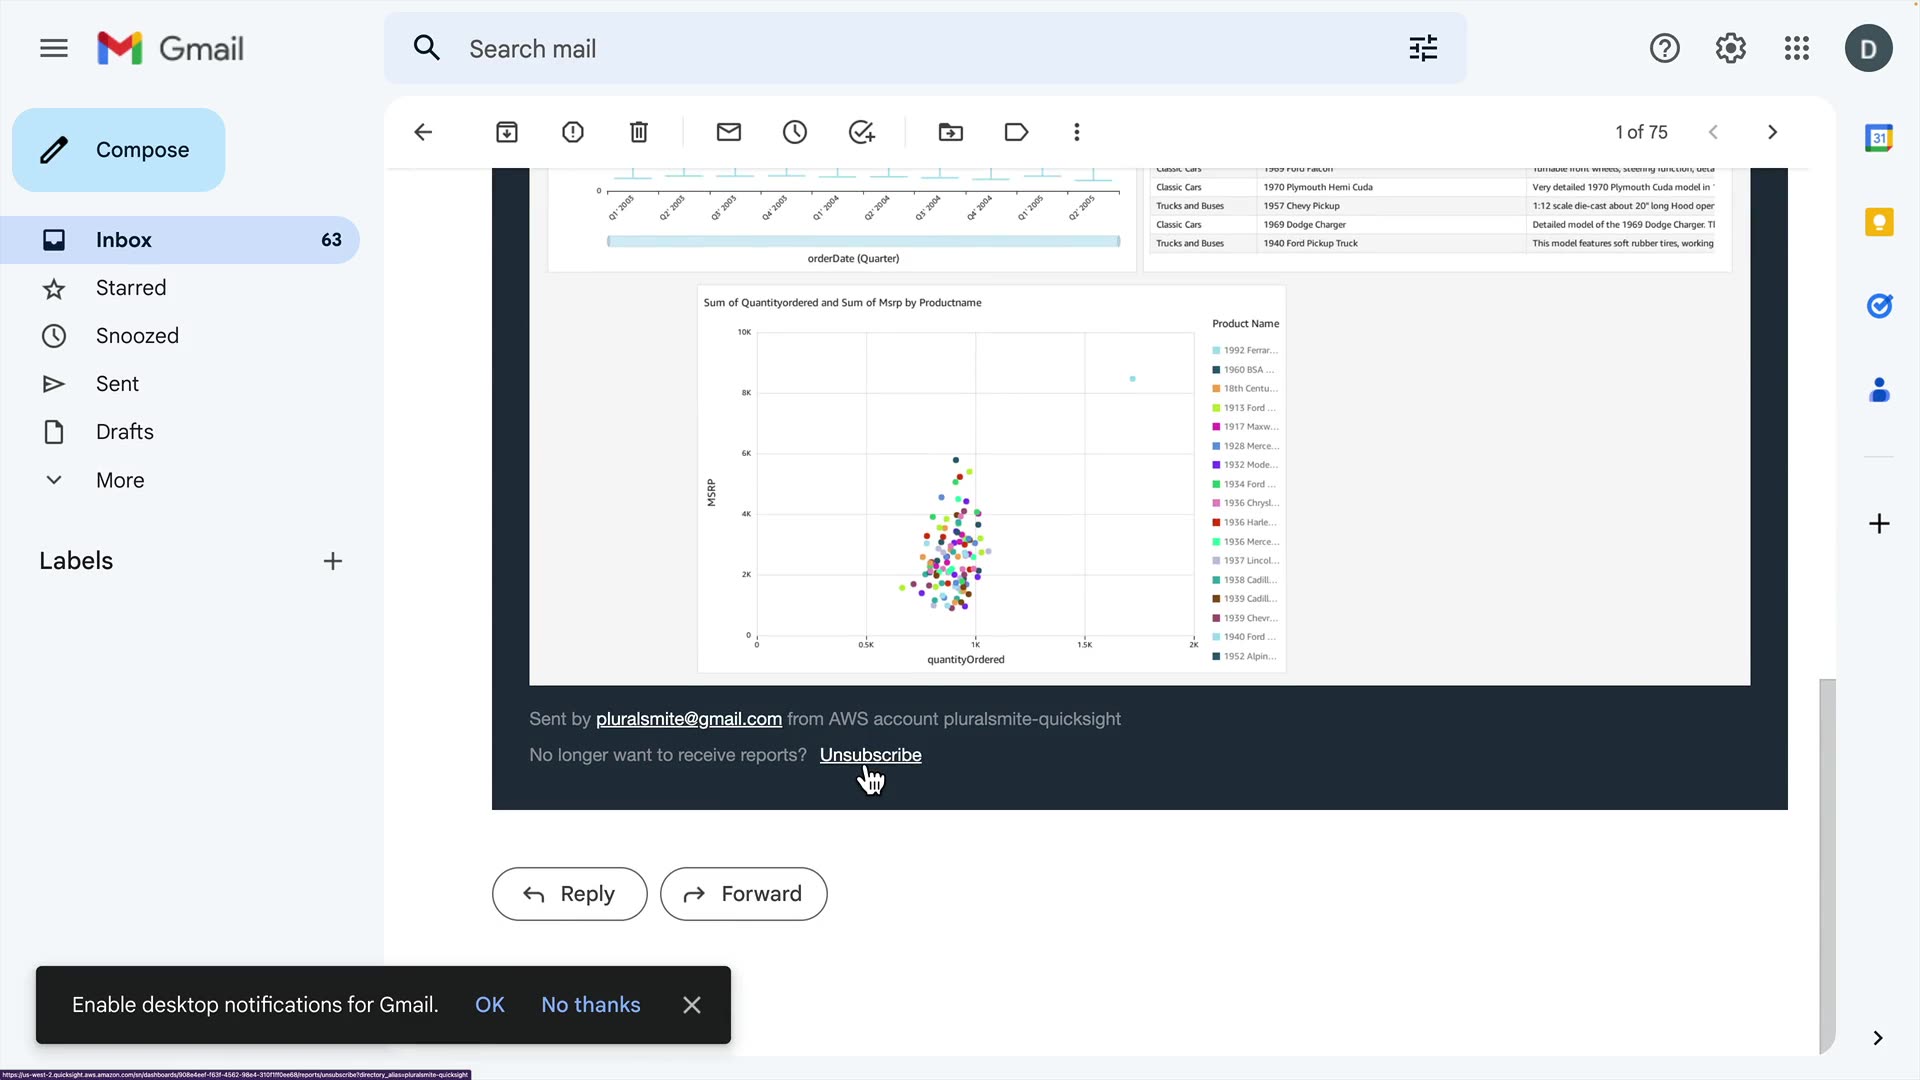Delete email with trash icon

(639, 132)
